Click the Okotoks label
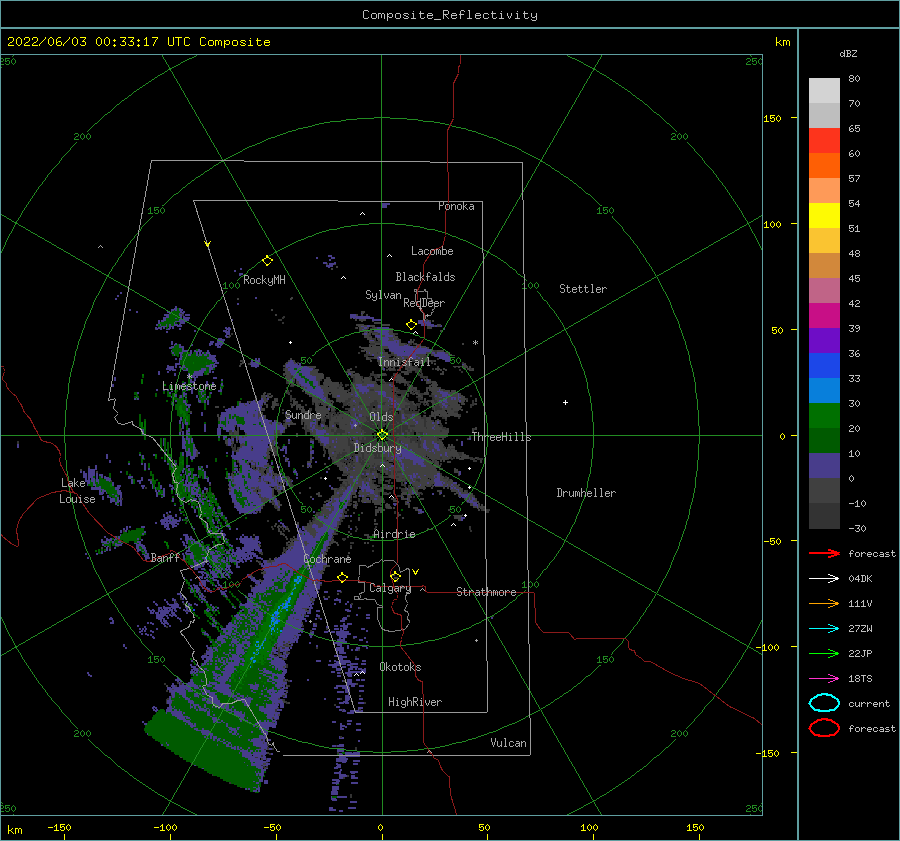900x841 pixels. [400, 667]
